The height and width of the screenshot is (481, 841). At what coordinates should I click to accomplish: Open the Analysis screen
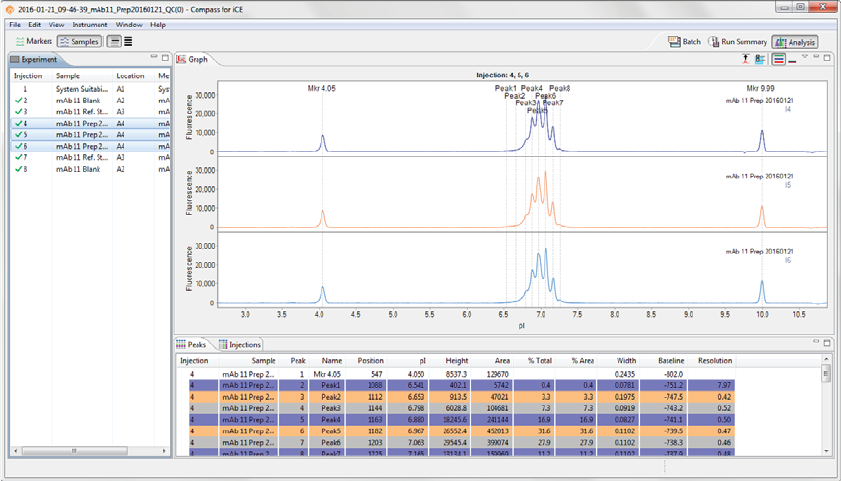pos(795,42)
